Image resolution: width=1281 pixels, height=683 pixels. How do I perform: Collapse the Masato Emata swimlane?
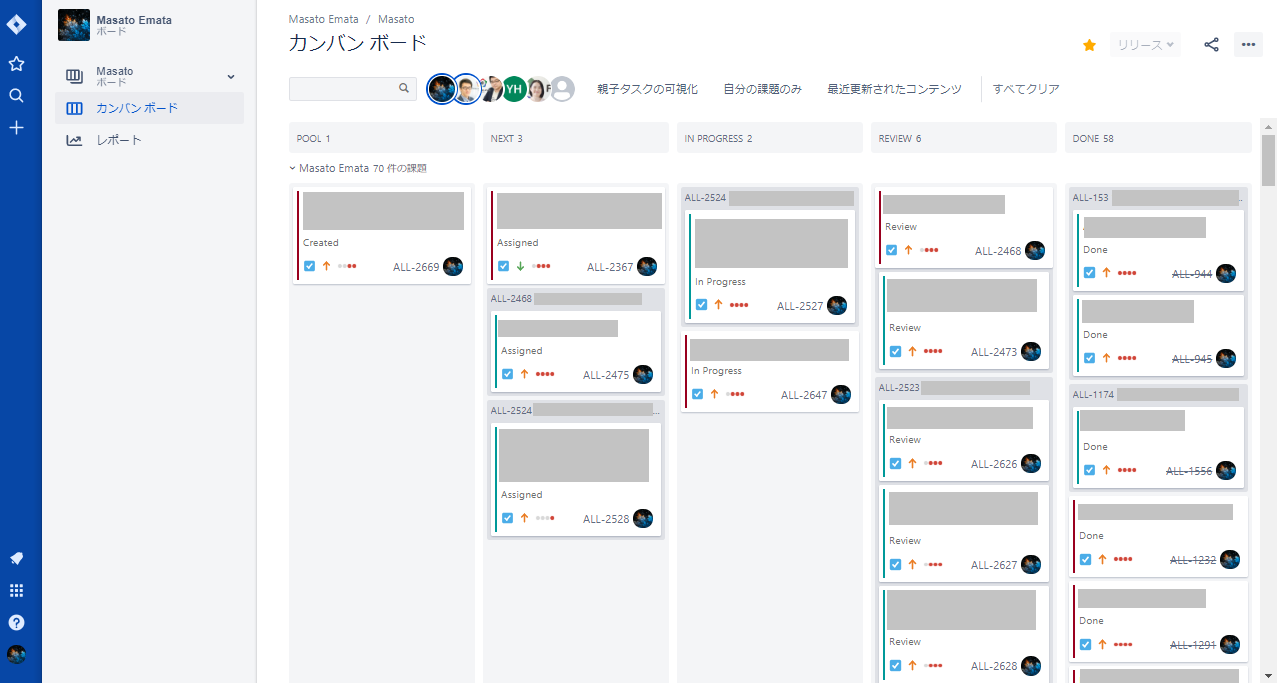[x=292, y=168]
